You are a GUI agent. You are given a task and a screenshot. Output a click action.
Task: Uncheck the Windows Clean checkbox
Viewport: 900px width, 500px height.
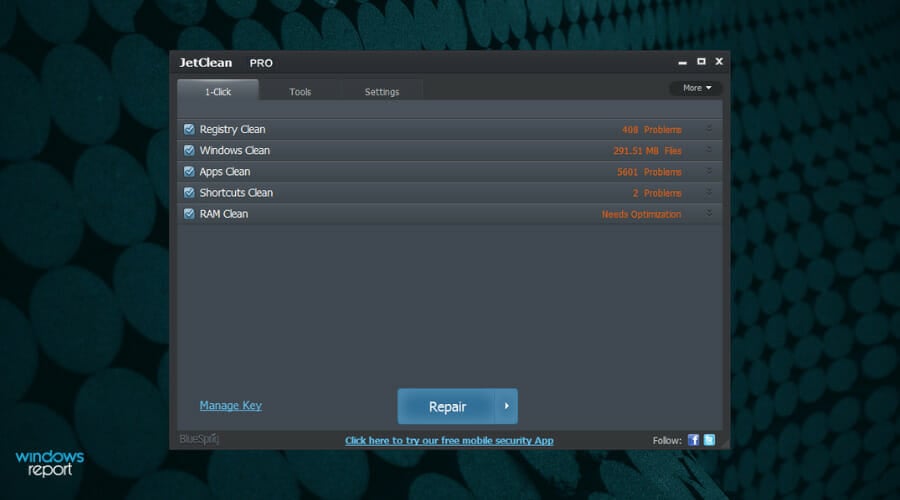[x=189, y=150]
